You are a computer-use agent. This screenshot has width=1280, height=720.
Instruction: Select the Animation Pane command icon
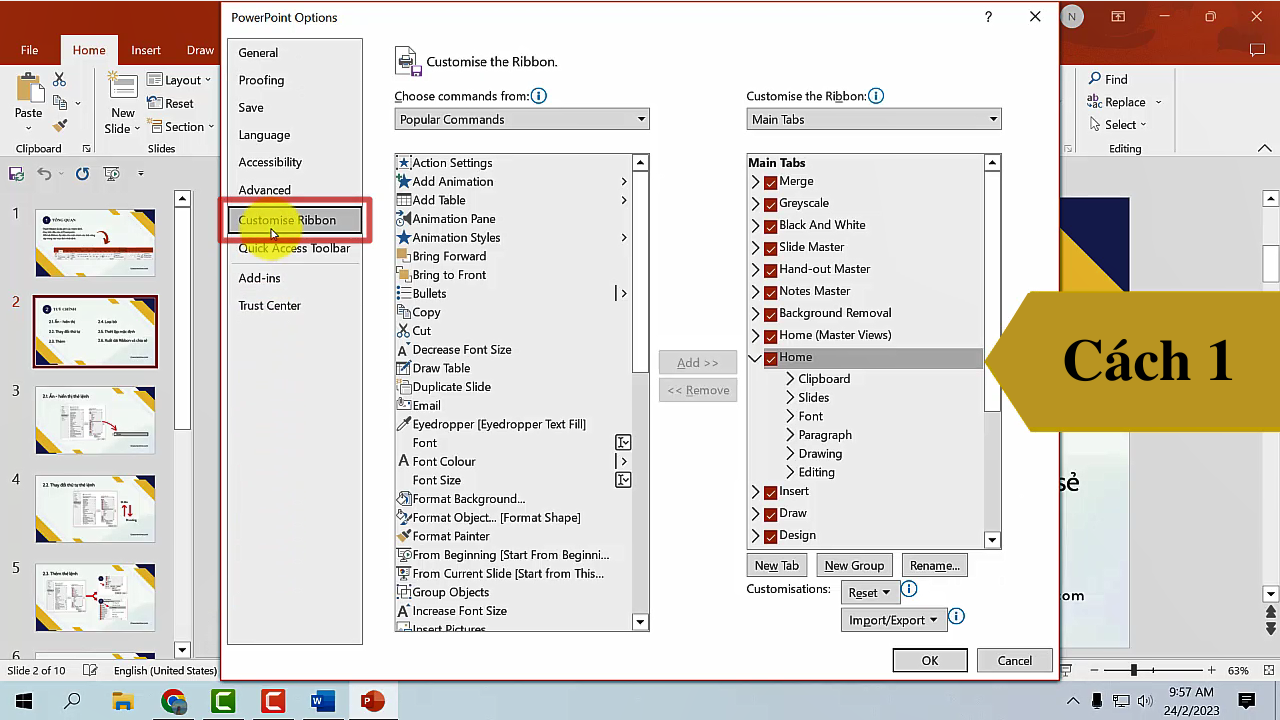(404, 218)
